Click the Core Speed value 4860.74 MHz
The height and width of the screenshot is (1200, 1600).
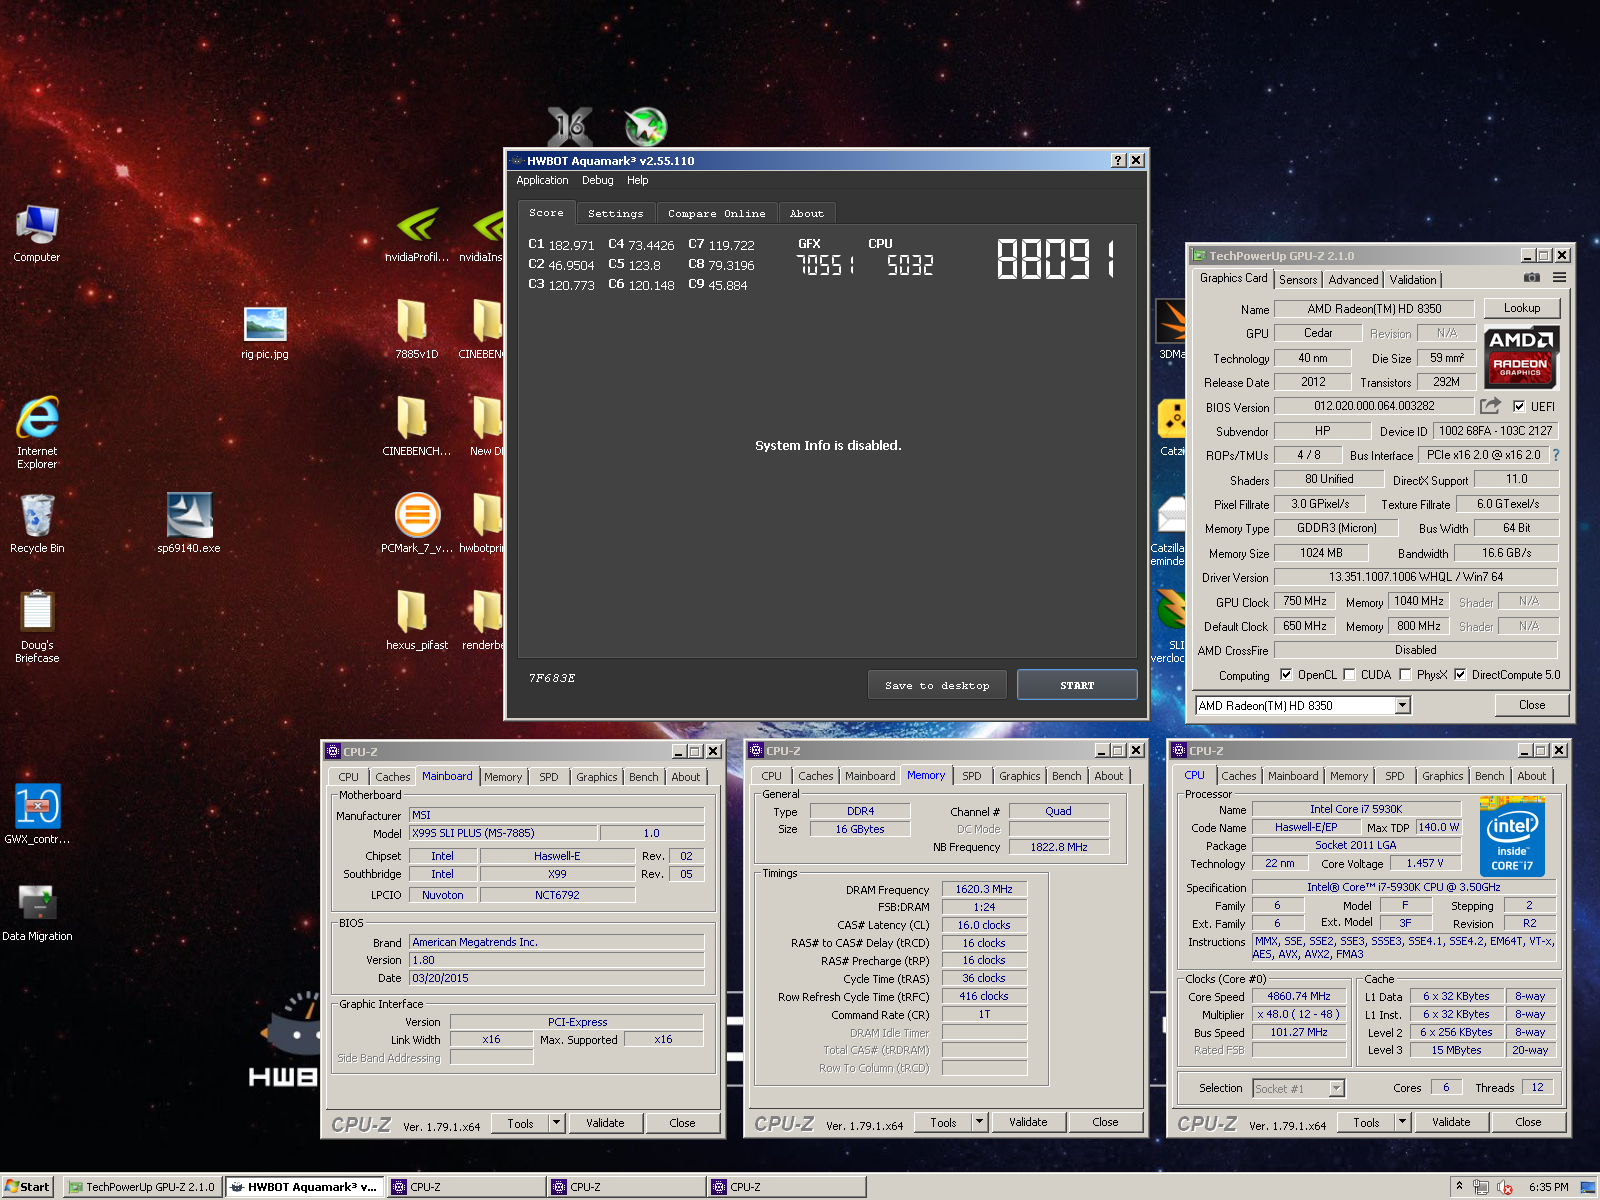point(1299,996)
